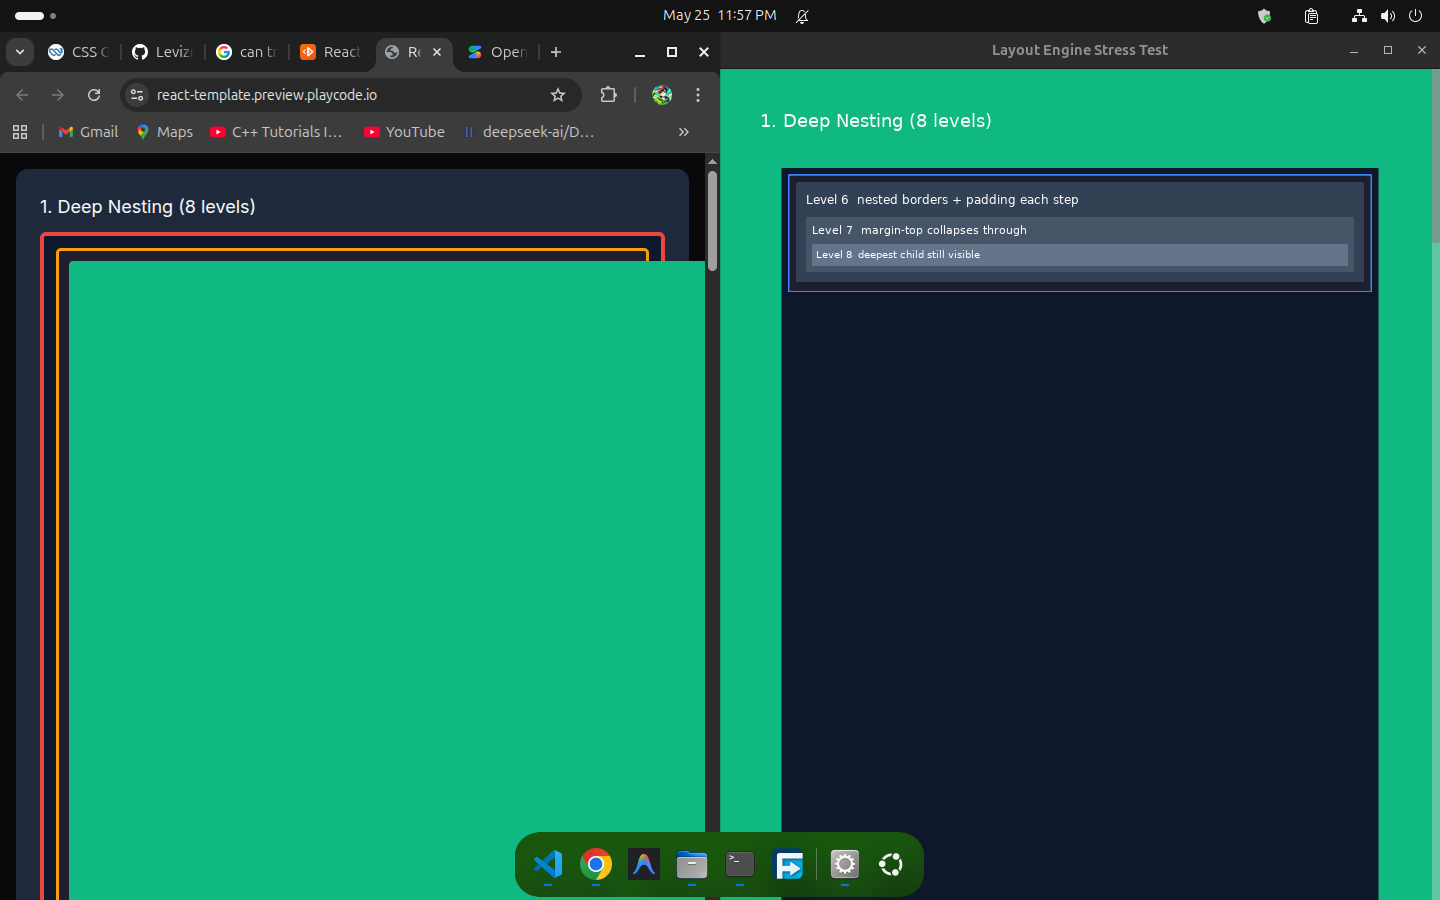Image resolution: width=1440 pixels, height=900 pixels.
Task: Switch to the GitHub Leviz tab
Action: pyautogui.click(x=162, y=52)
